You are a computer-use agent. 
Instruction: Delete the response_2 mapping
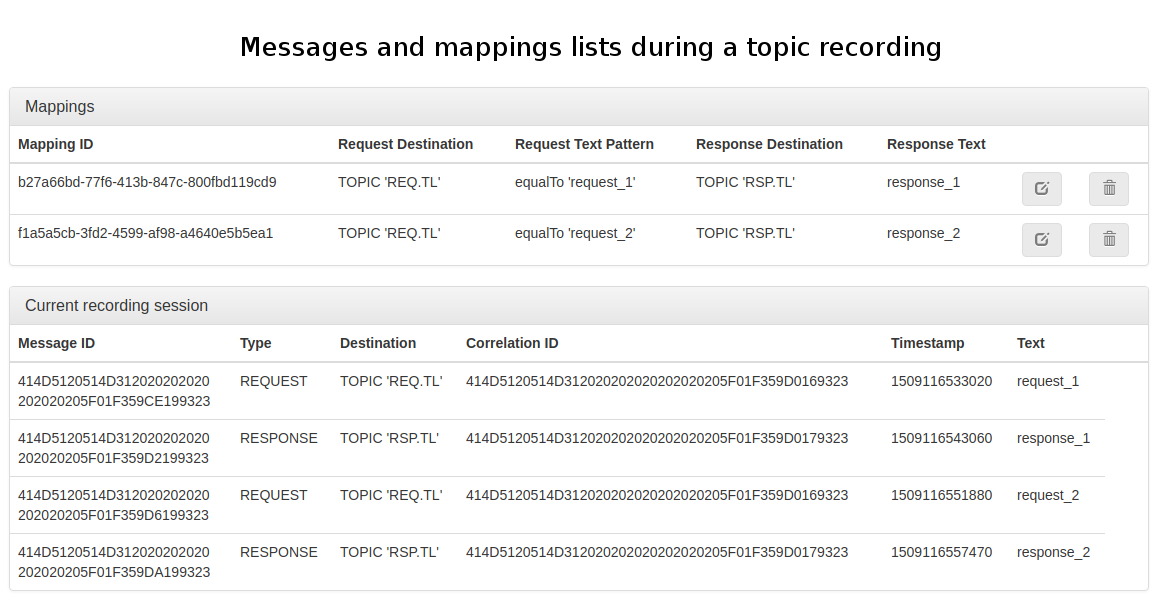click(1108, 240)
